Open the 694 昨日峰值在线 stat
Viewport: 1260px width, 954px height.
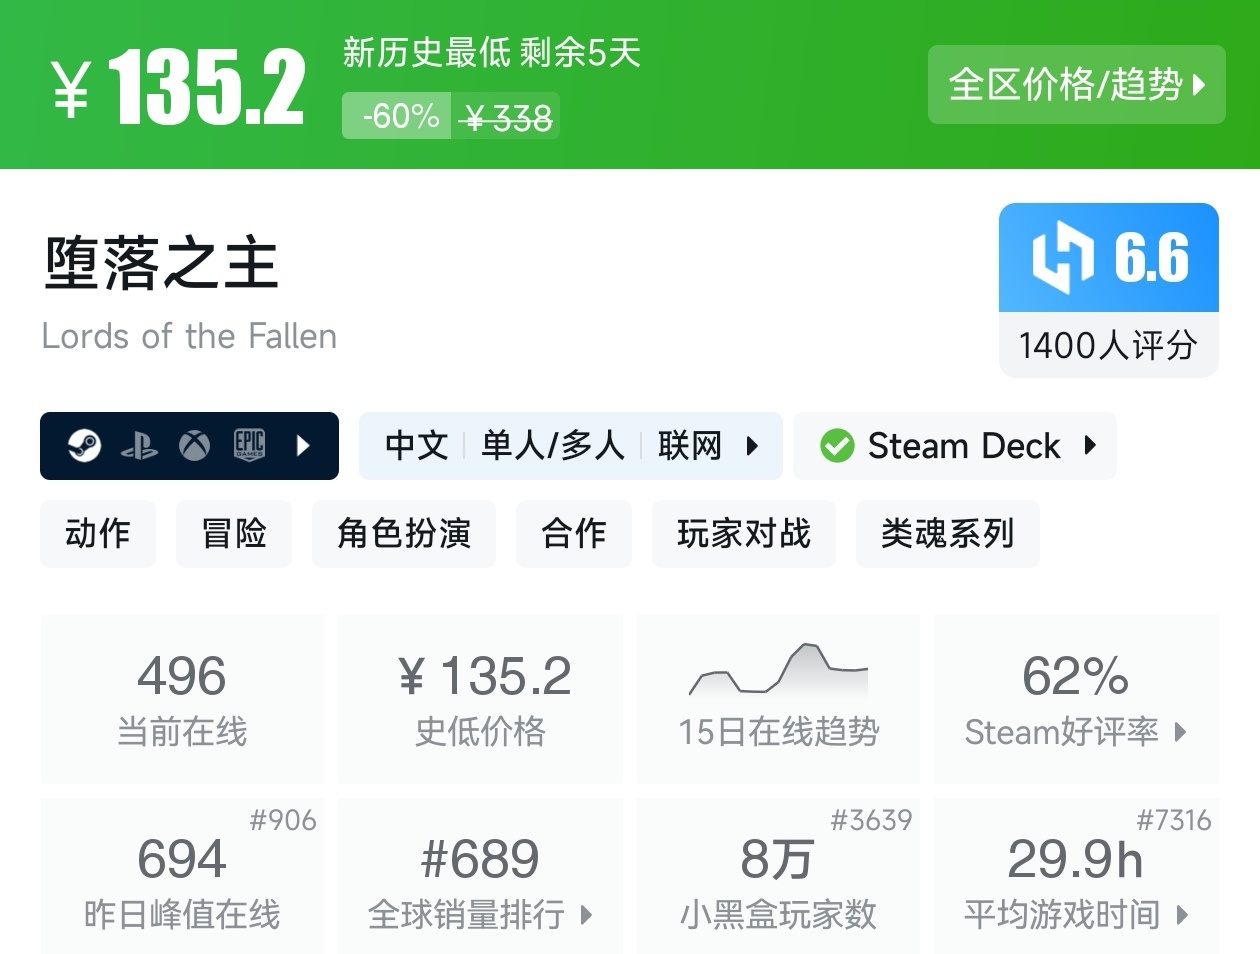coord(182,876)
